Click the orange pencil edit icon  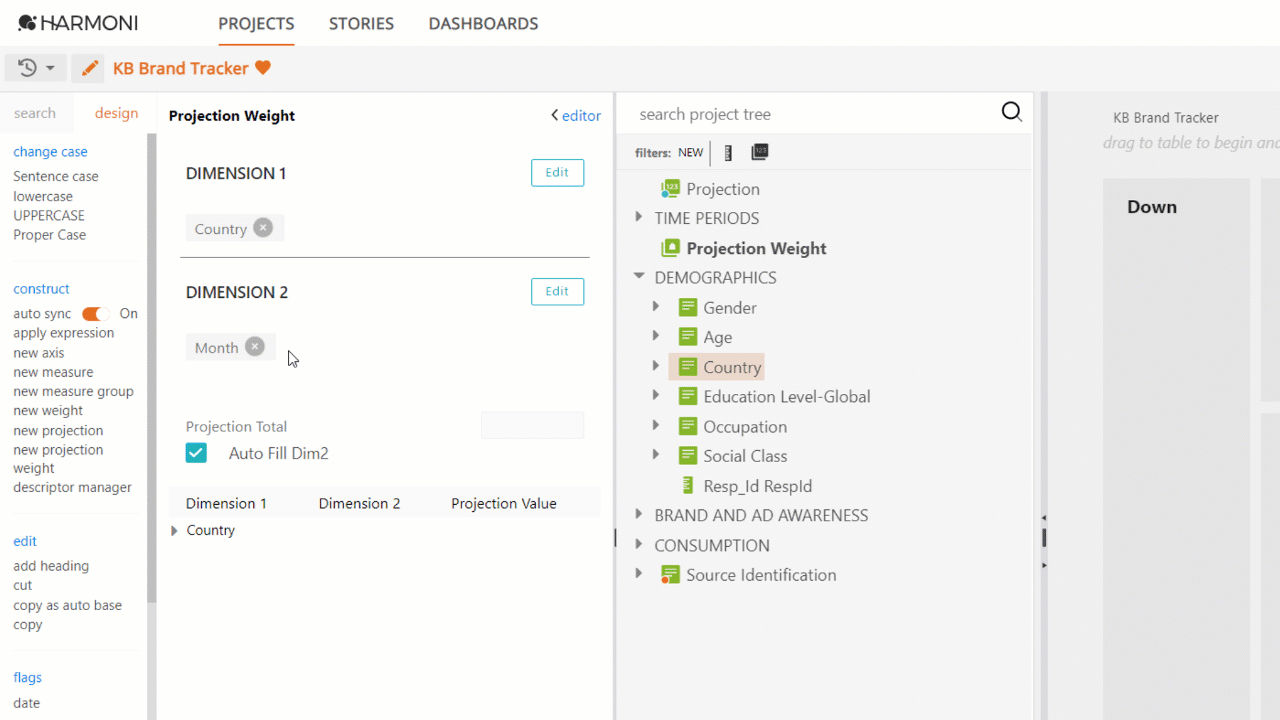90,68
